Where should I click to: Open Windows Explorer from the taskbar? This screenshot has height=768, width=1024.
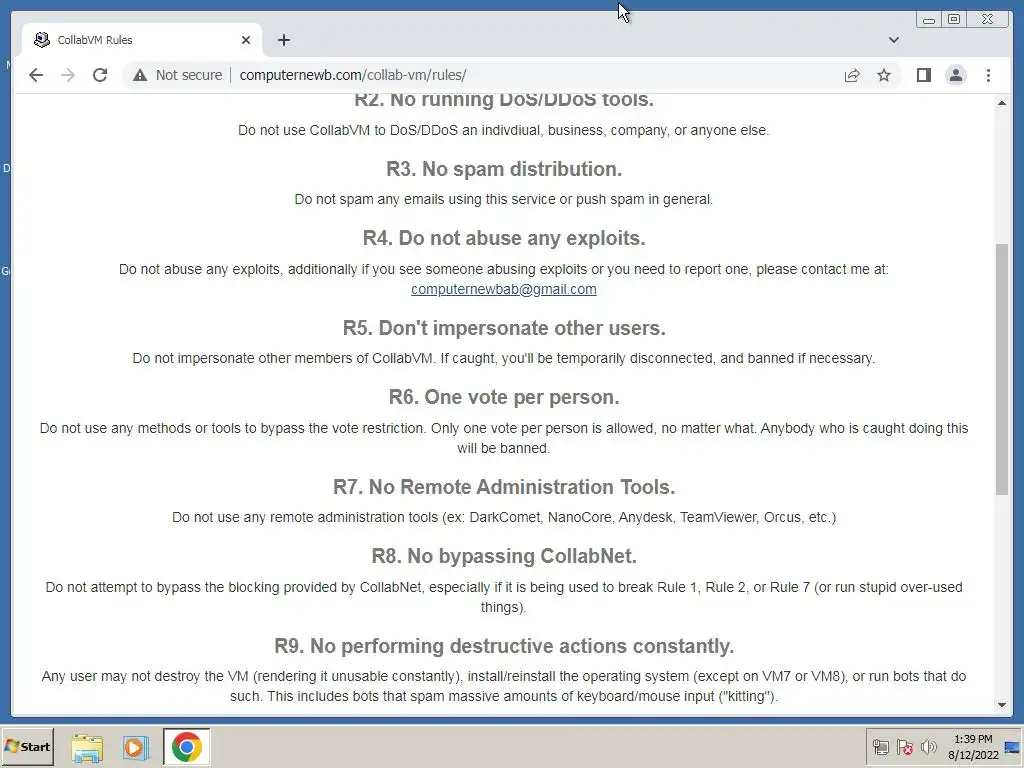tap(87, 747)
